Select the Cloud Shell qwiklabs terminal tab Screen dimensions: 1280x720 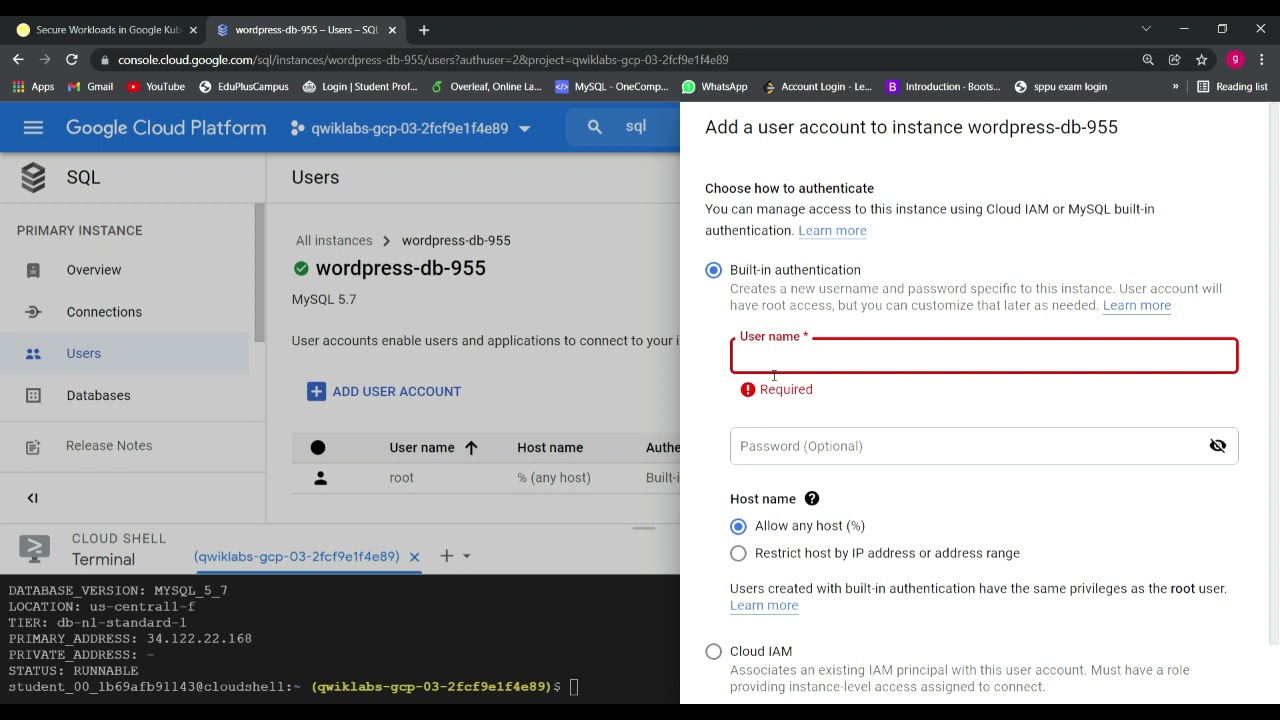tap(297, 557)
